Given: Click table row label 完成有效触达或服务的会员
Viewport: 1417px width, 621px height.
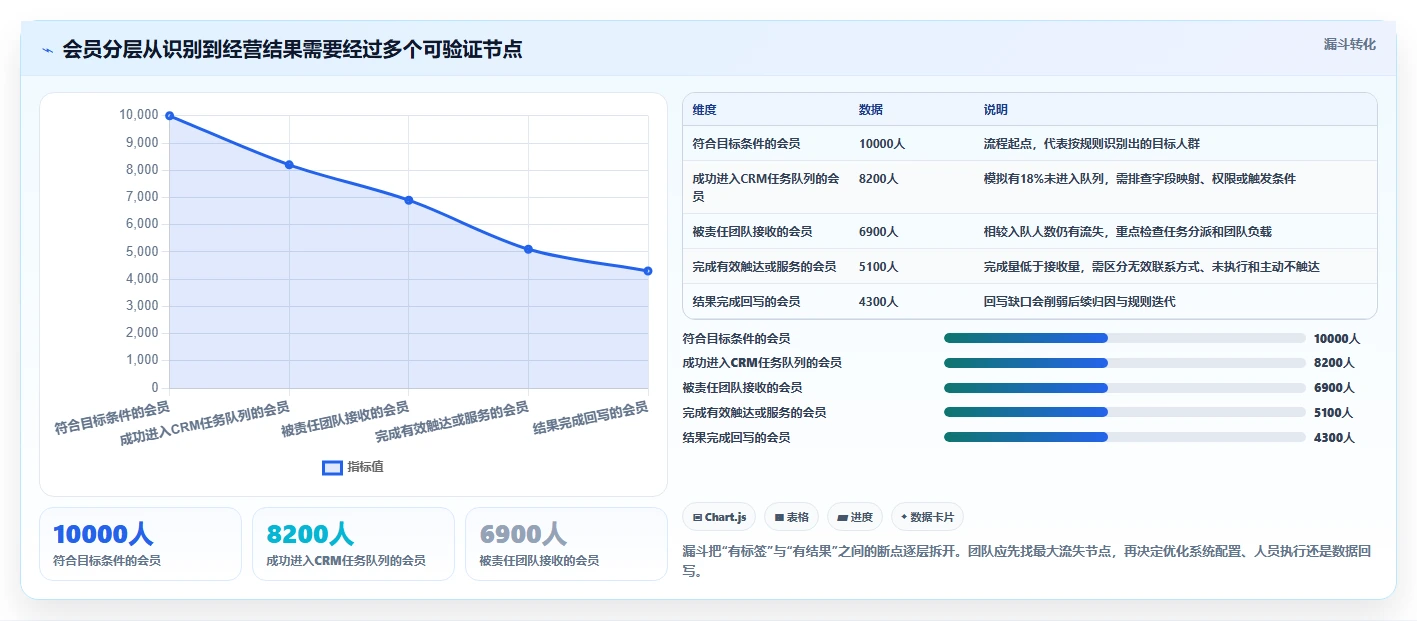Looking at the screenshot, I should click(x=764, y=267).
